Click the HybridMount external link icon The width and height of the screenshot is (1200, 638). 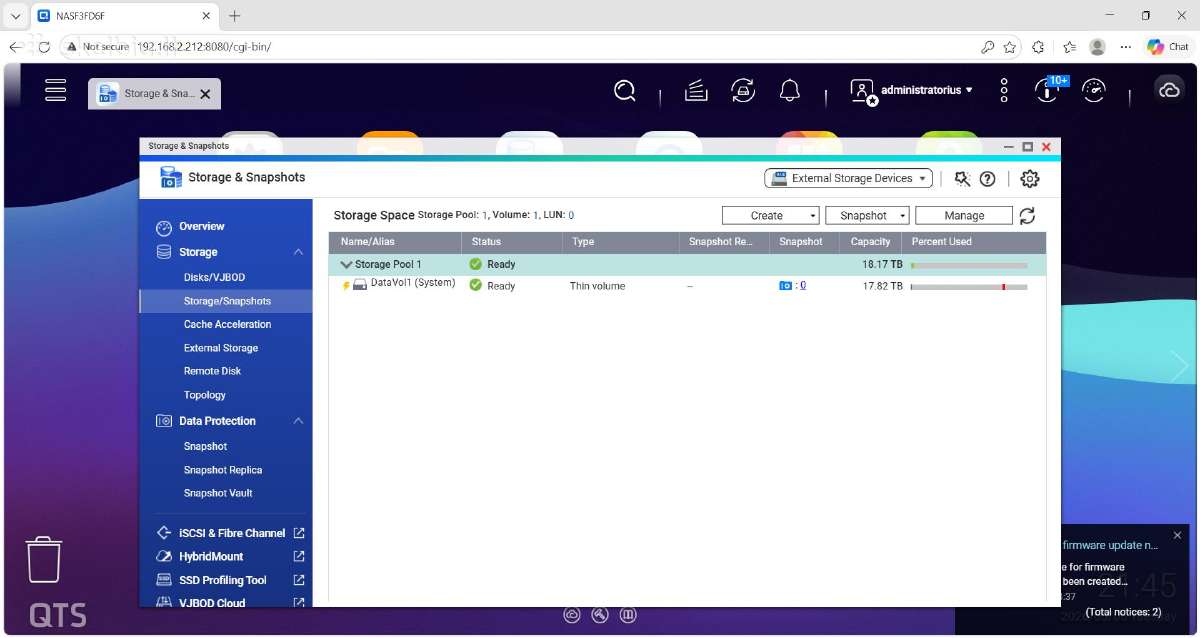click(x=298, y=556)
